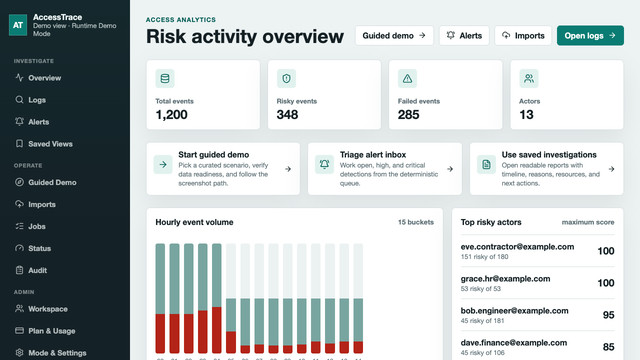Image resolution: width=640 pixels, height=360 pixels.
Task: Click the AT AccessTrace logo
Action: 18,25
